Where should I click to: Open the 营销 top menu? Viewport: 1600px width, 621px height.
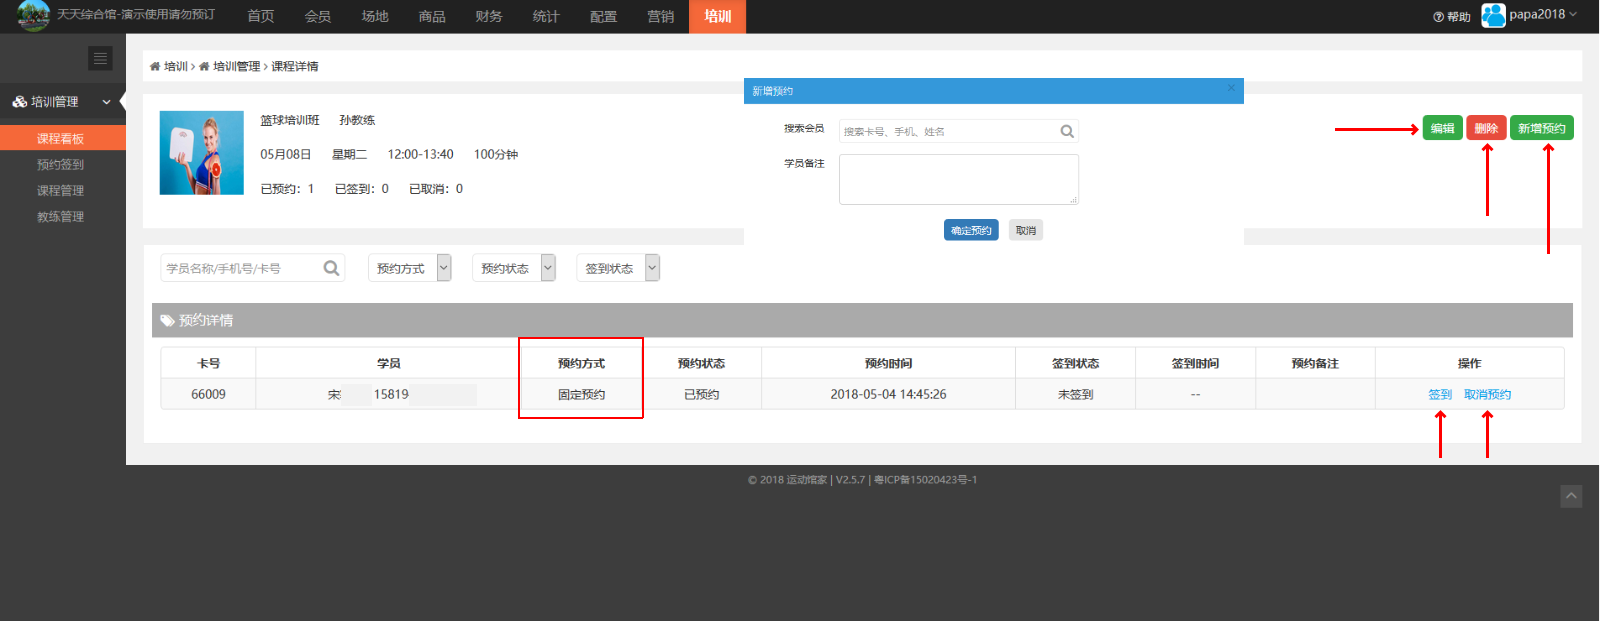(x=661, y=16)
